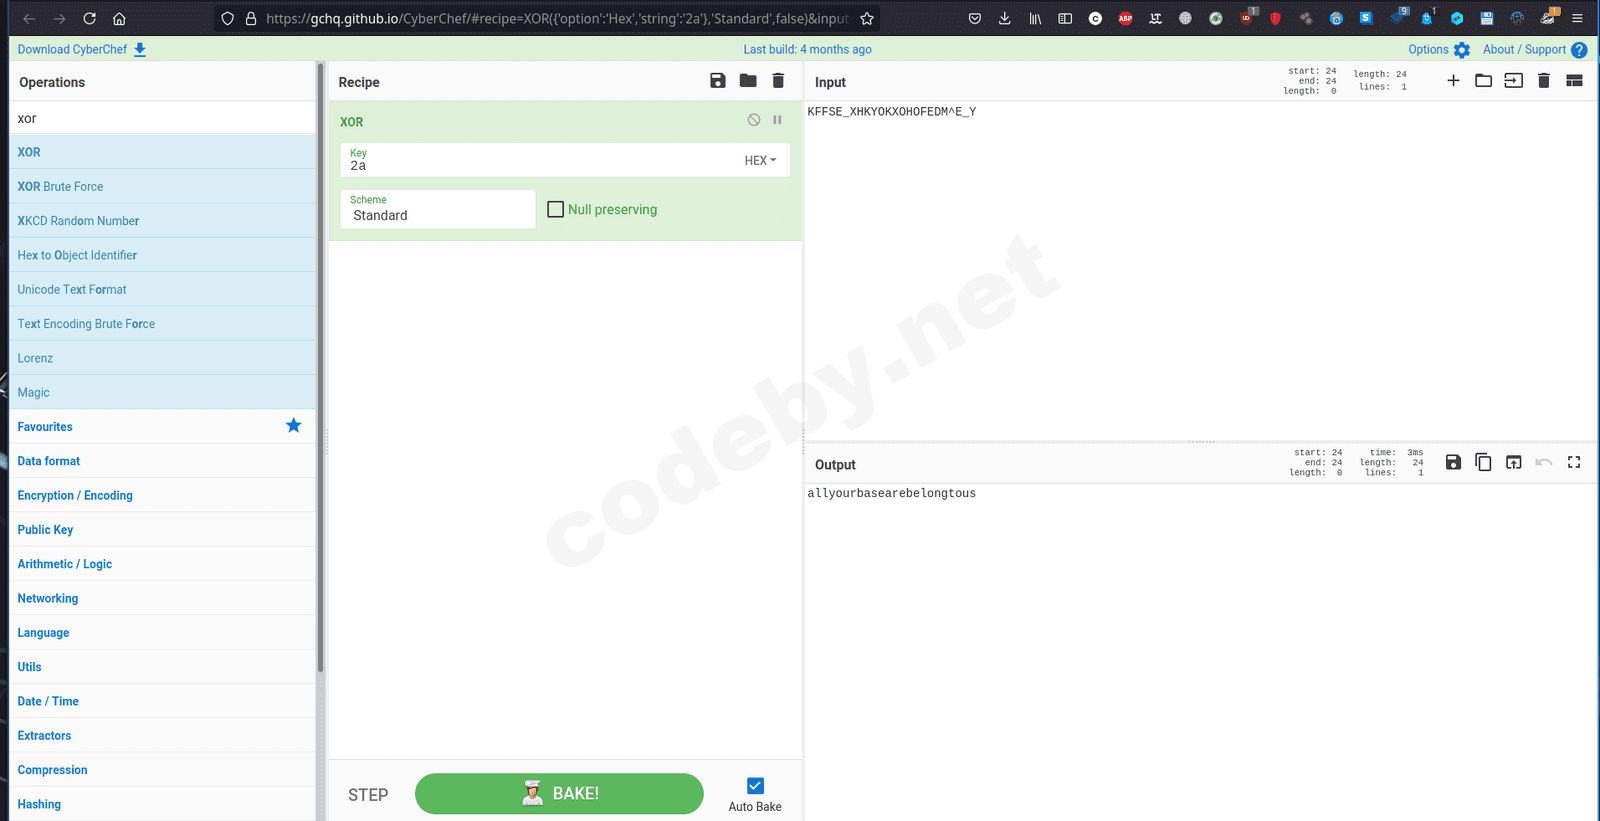Add a new input tab
Viewport: 1600px width, 821px height.
(x=1453, y=81)
